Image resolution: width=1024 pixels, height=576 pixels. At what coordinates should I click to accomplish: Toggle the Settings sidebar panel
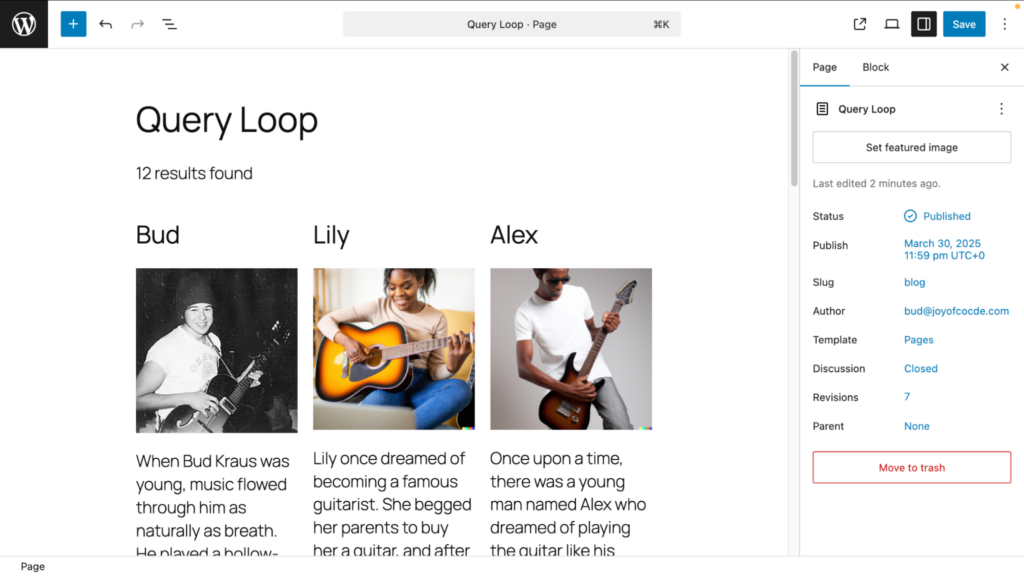pos(924,24)
